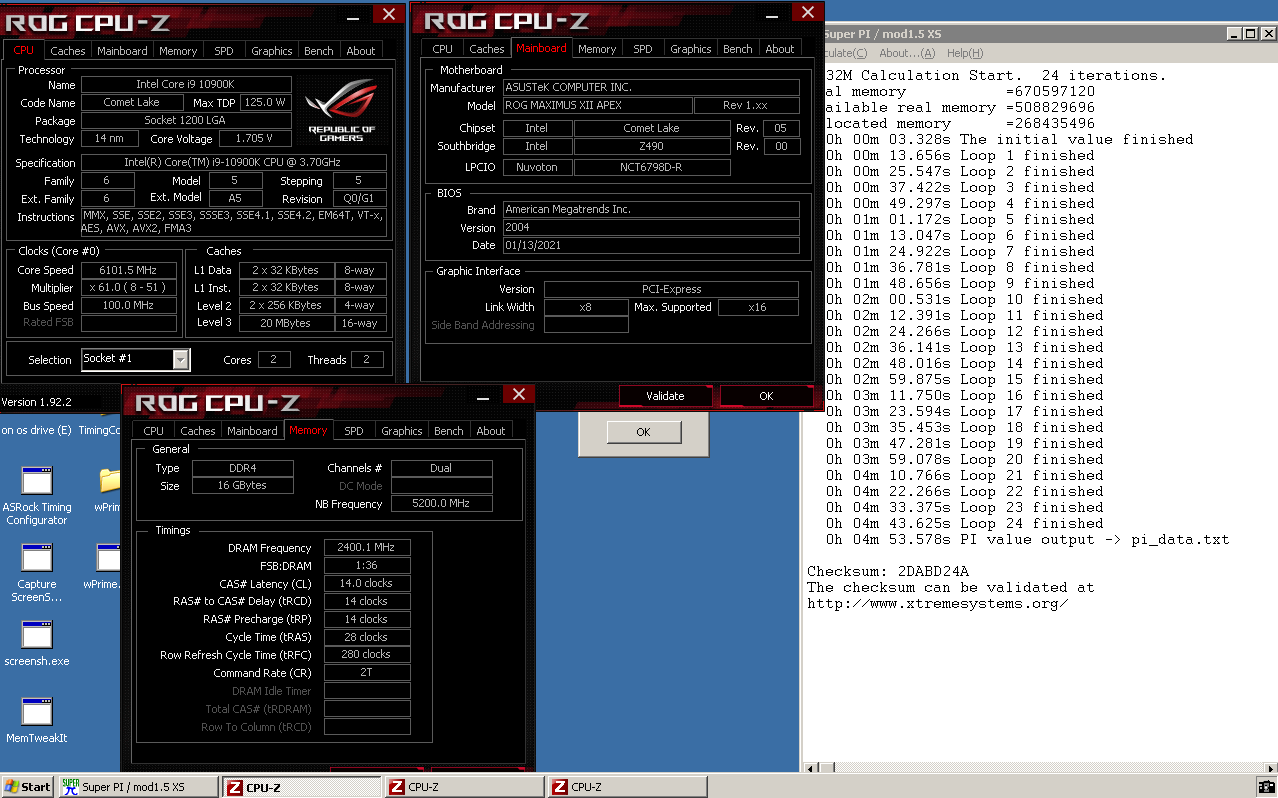Open Graphics tab in the Mainboard window
Image resolution: width=1278 pixels, height=798 pixels.
click(x=691, y=49)
